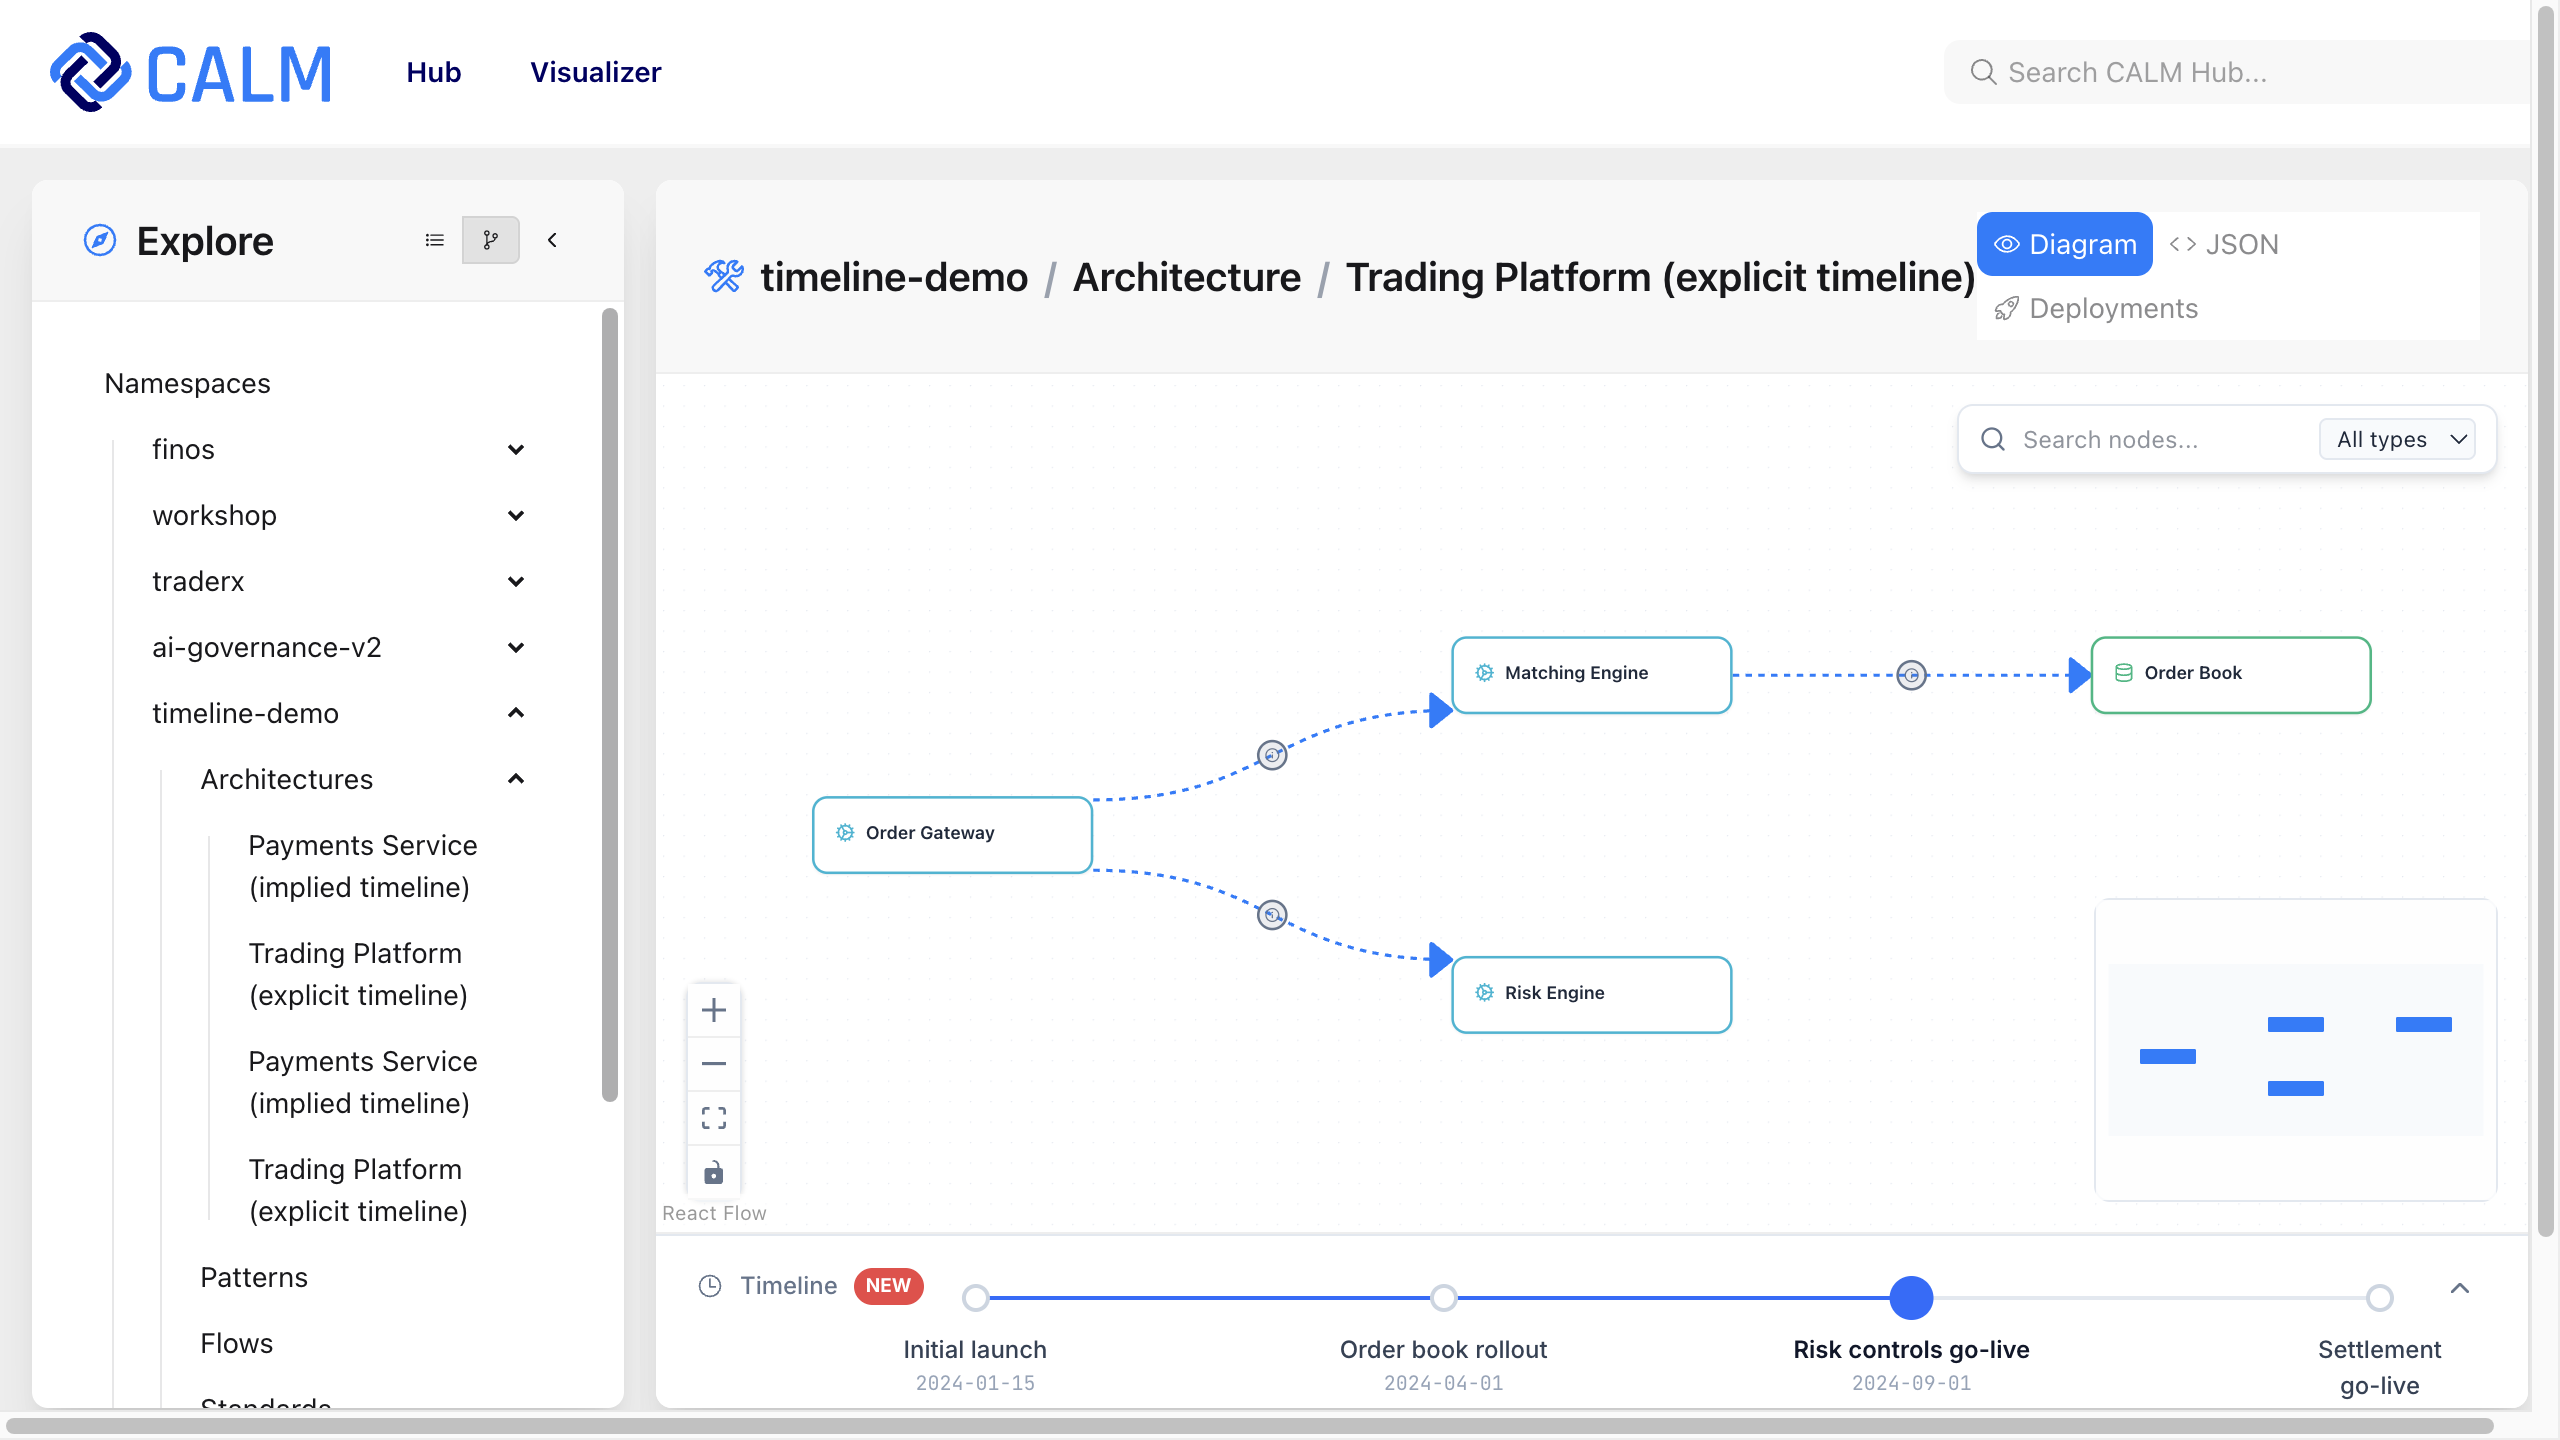Zoom in on the diagram
This screenshot has height=1440, width=2560.
(714, 1010)
